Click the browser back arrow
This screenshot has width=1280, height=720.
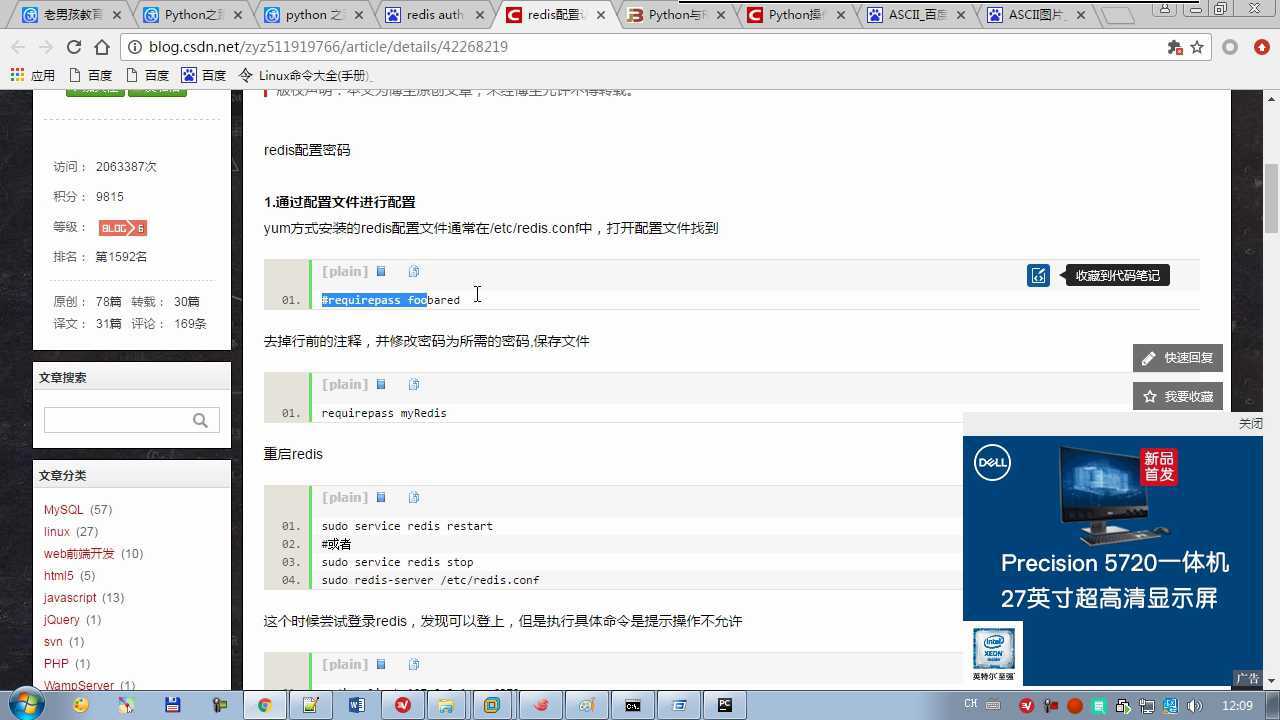click(18, 47)
